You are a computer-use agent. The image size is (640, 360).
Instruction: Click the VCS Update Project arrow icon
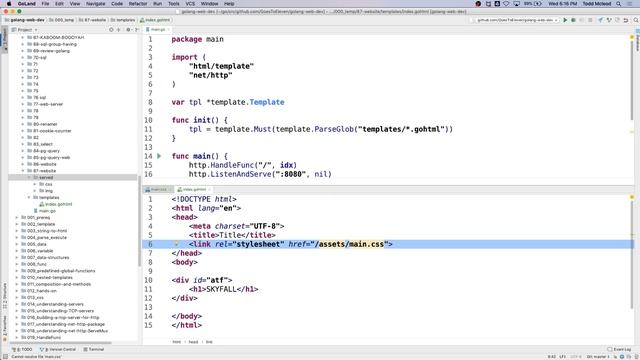(601, 20)
